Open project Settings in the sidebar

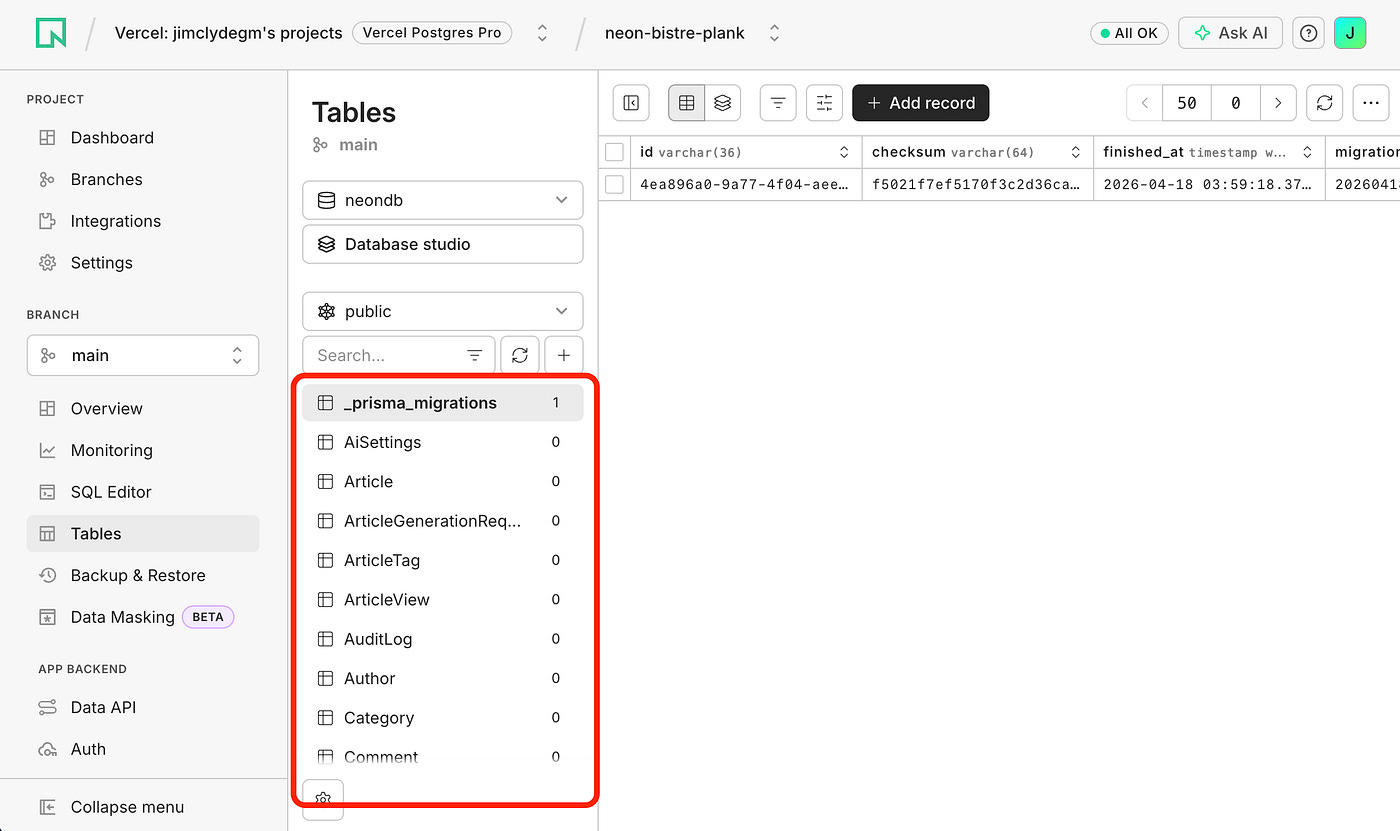point(143,263)
